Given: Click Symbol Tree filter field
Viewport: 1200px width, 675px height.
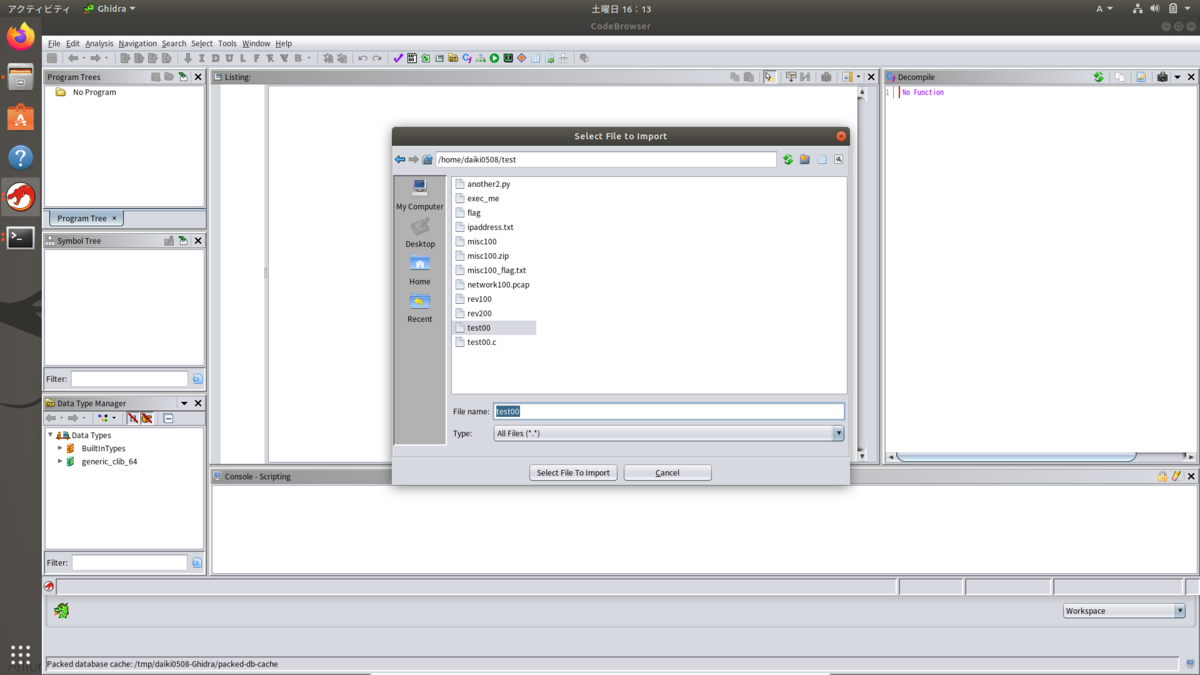Looking at the screenshot, I should click(x=129, y=379).
